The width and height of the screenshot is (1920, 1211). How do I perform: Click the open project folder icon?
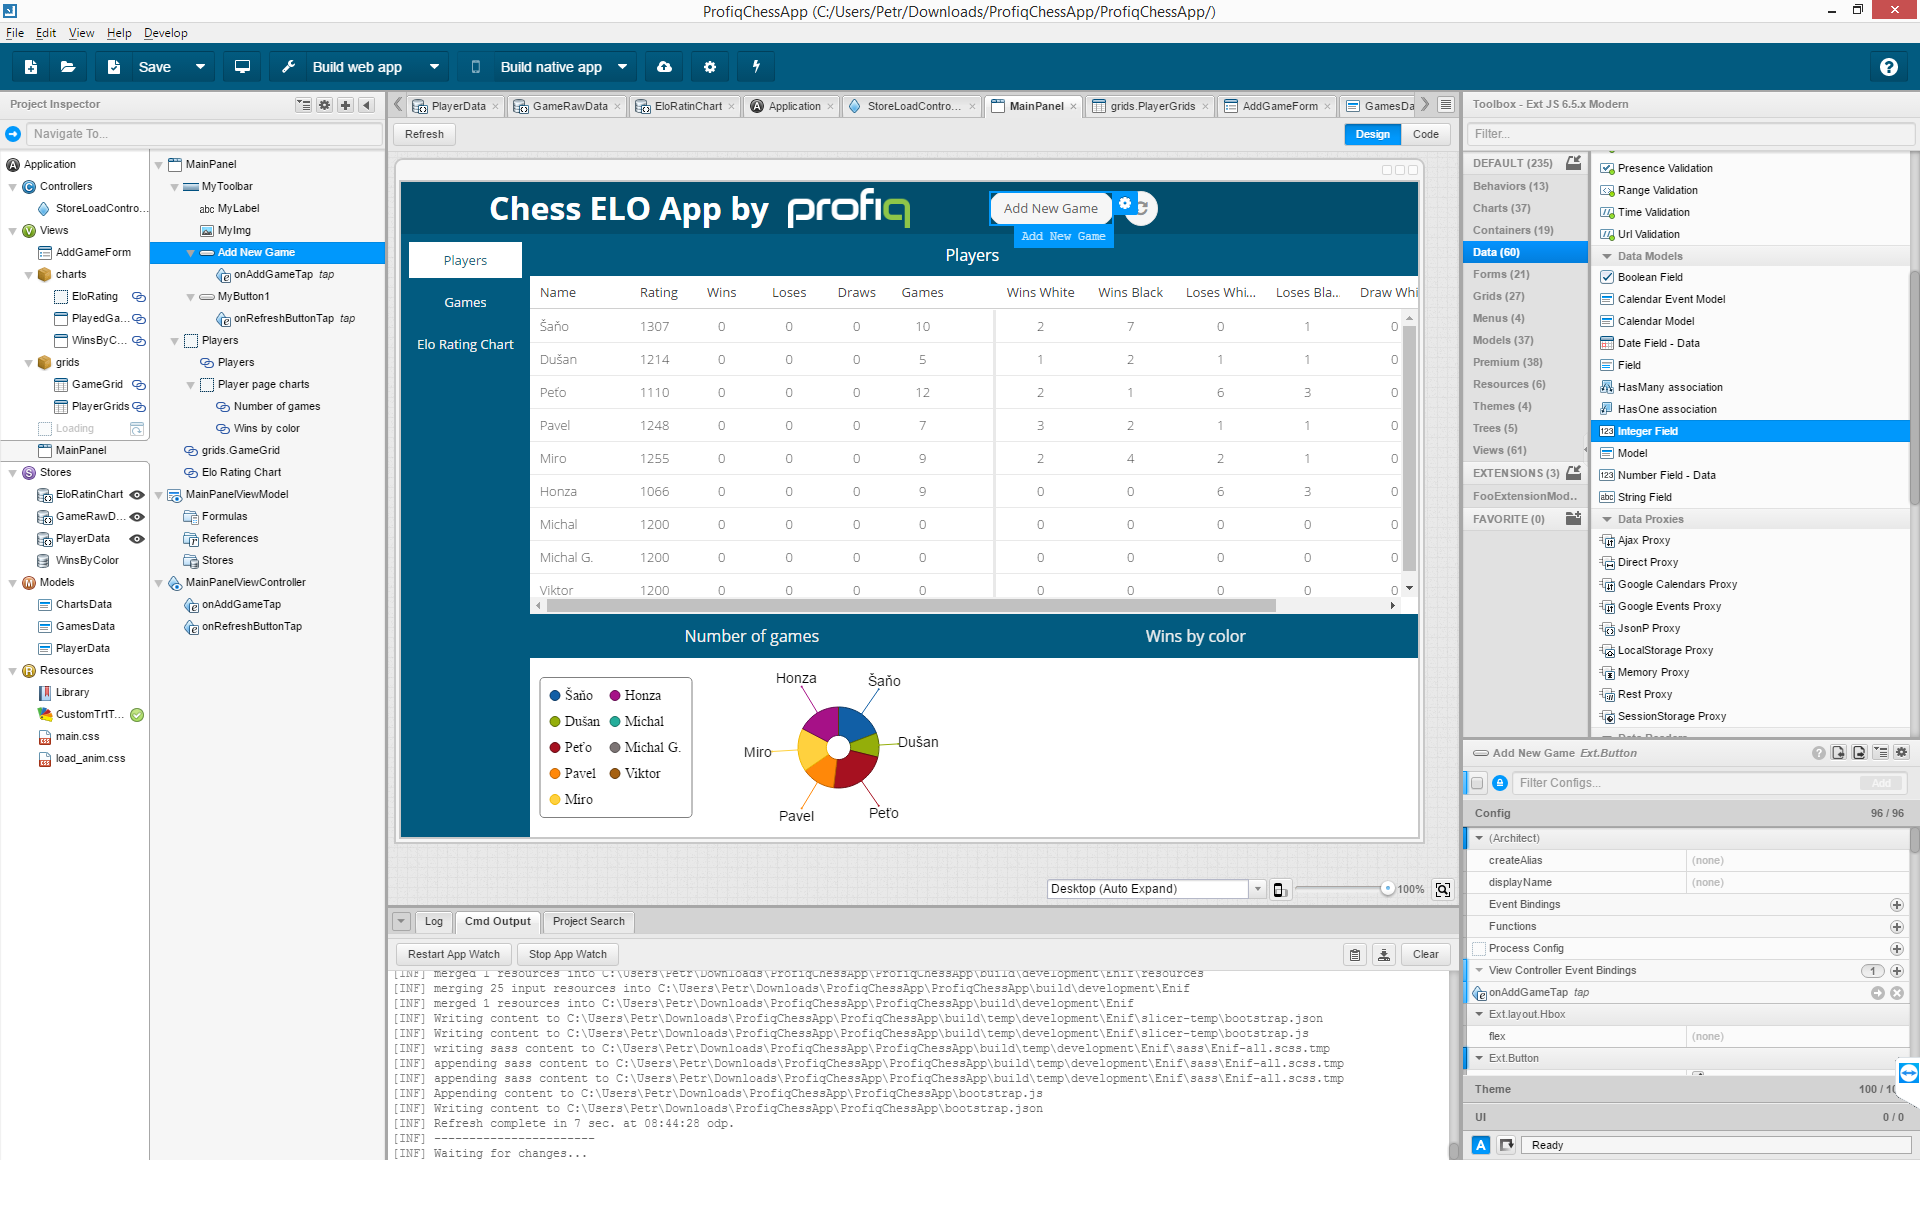click(x=68, y=67)
